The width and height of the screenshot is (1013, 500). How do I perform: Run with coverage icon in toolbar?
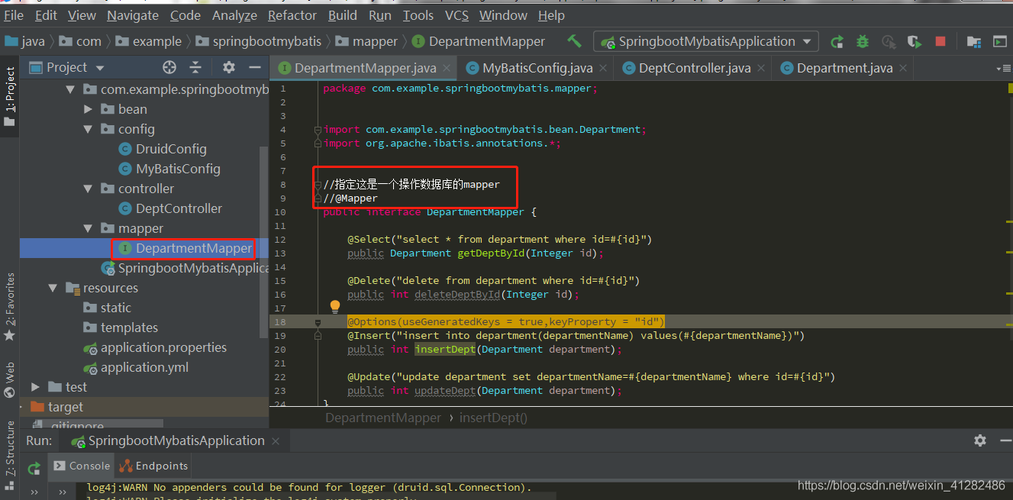[x=914, y=42]
